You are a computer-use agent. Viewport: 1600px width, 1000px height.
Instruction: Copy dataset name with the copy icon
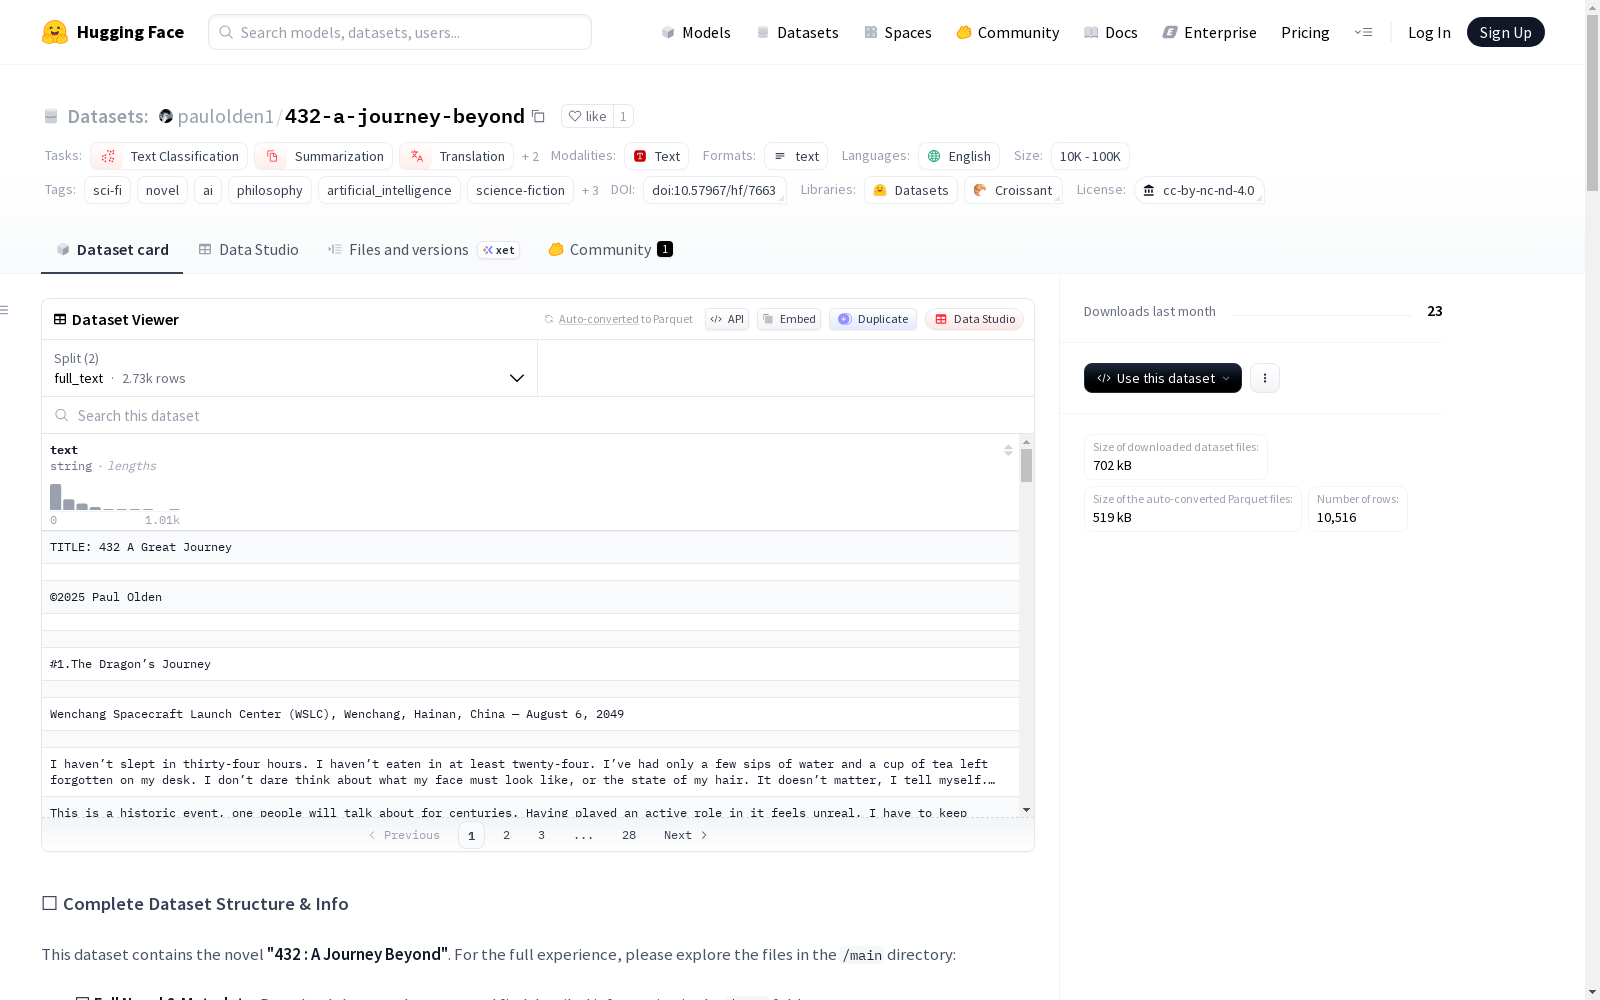pyautogui.click(x=538, y=116)
